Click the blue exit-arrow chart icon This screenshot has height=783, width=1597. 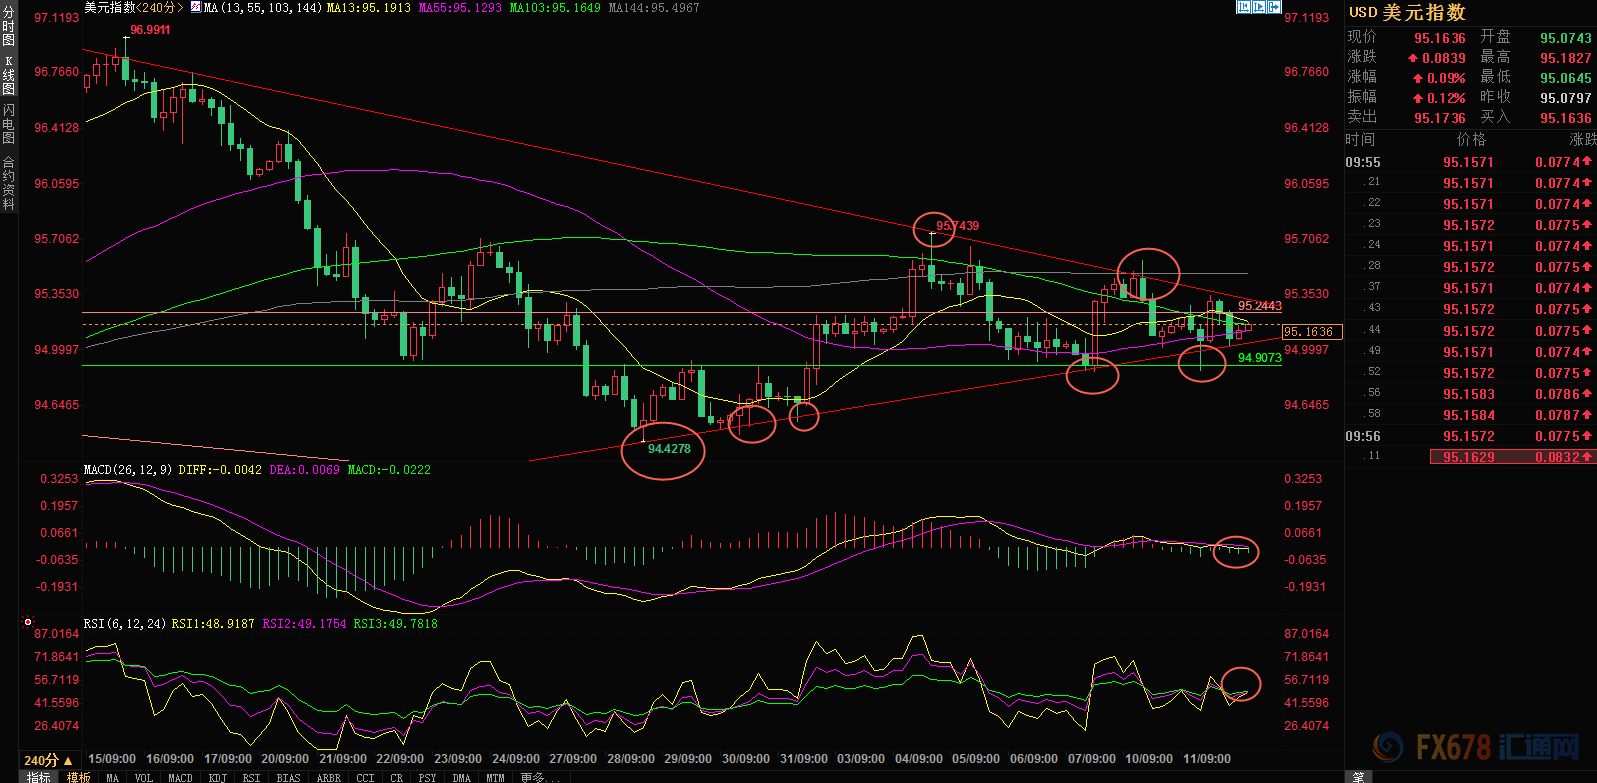click(1274, 7)
